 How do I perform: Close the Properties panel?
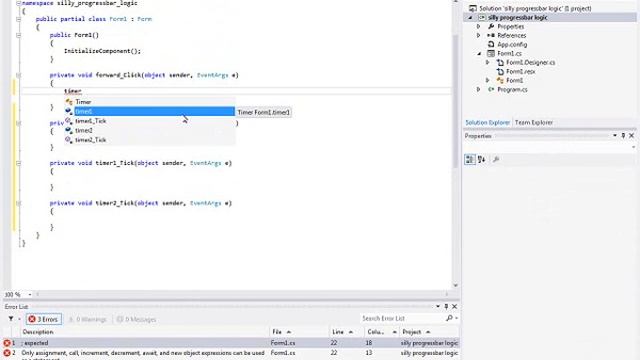coord(631,136)
